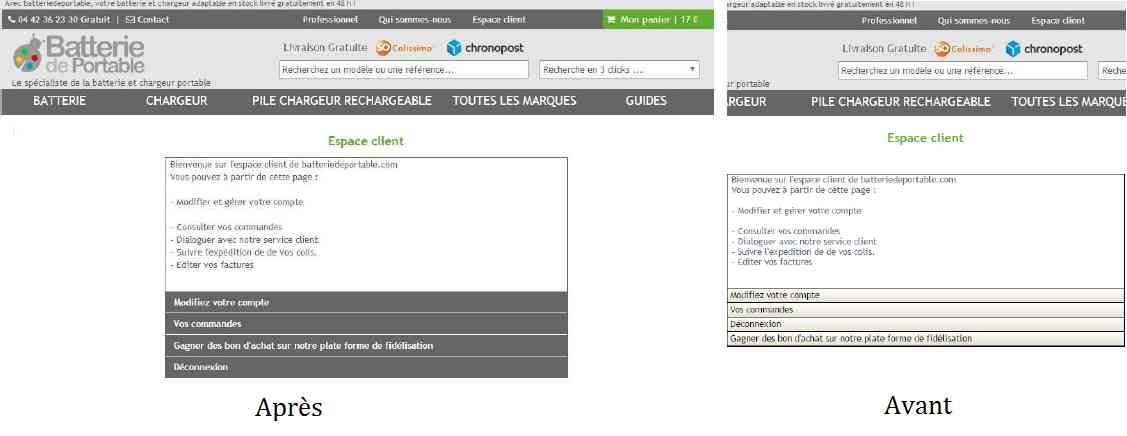Click Qui sommes-nous in Avant screenshot
Viewport: 1127px width, 436px height.
pos(974,21)
